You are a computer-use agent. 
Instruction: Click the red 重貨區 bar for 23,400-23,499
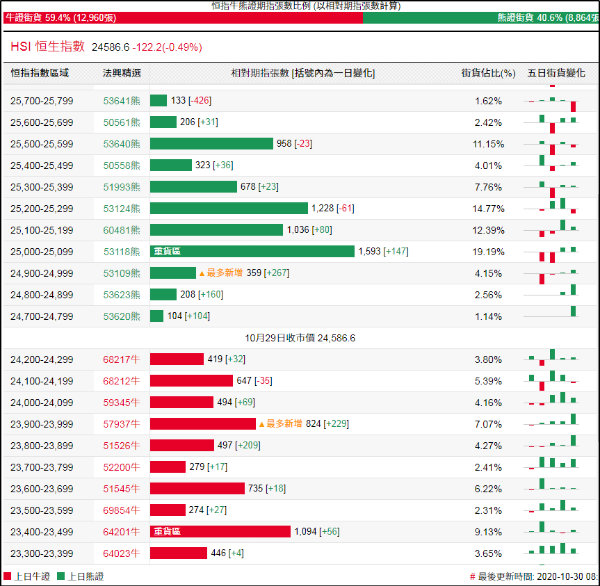click(220, 531)
